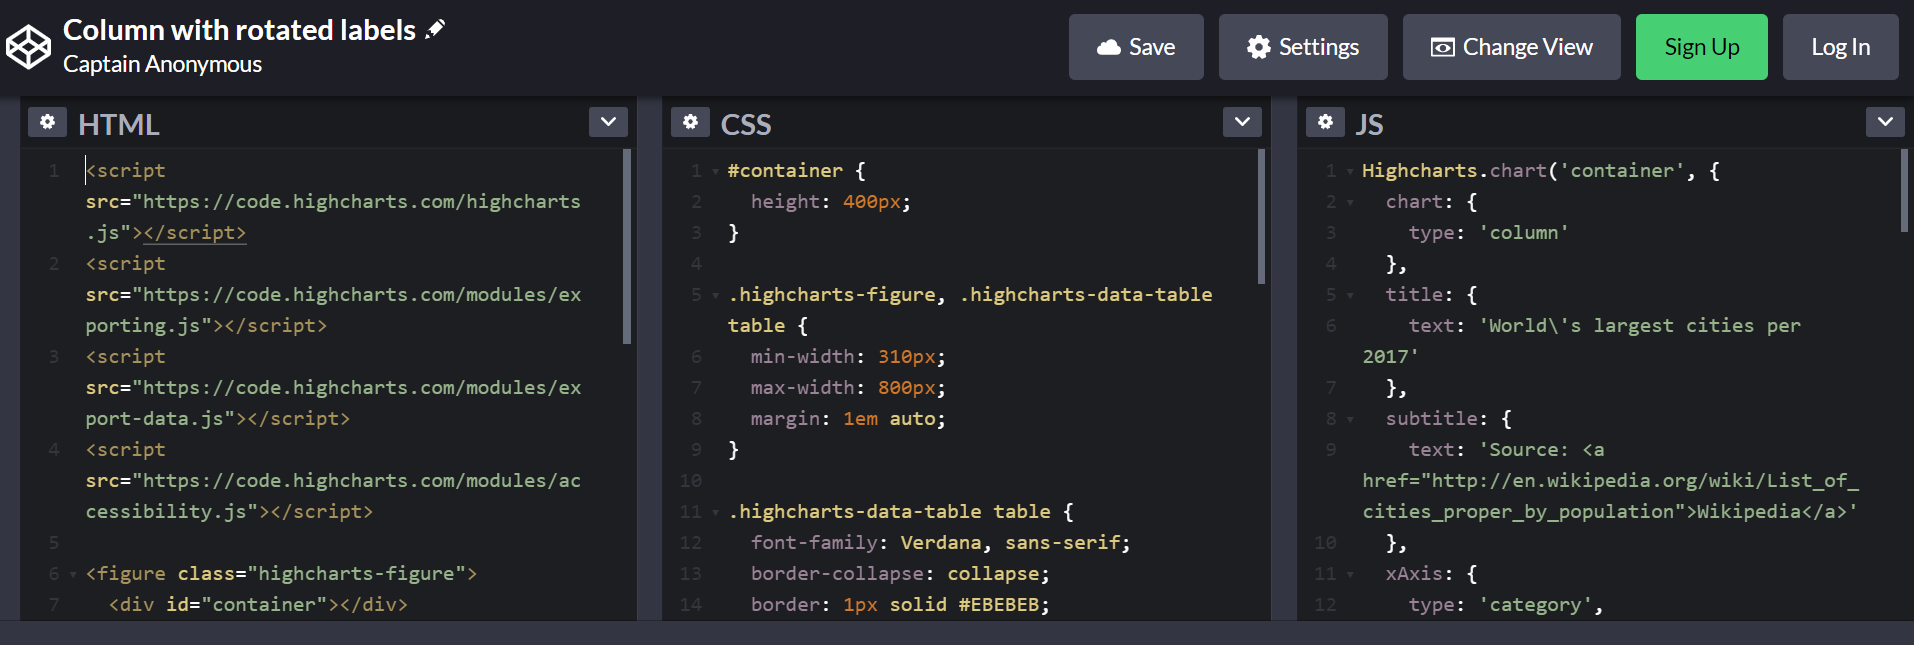Screen dimensions: 1914x645
Task: Fold JS line 5 title block
Action: click(1350, 295)
